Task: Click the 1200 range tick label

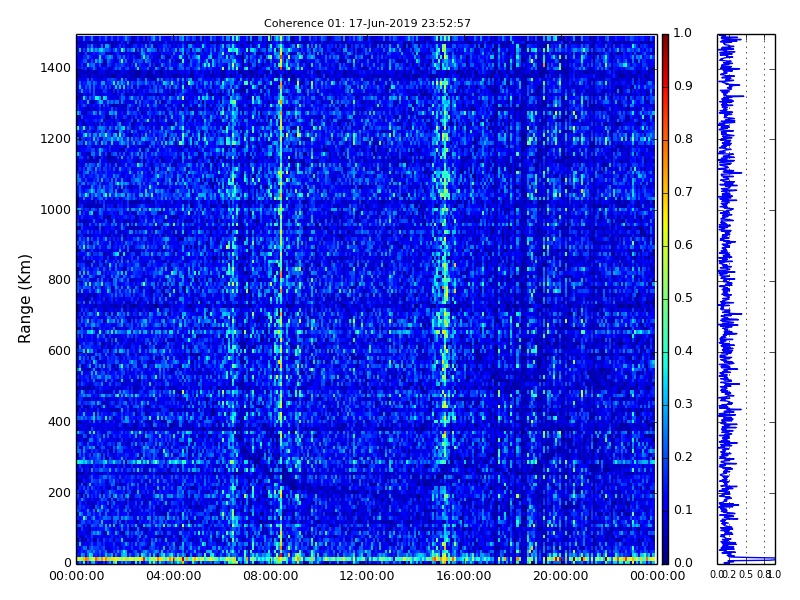Action: point(56,139)
